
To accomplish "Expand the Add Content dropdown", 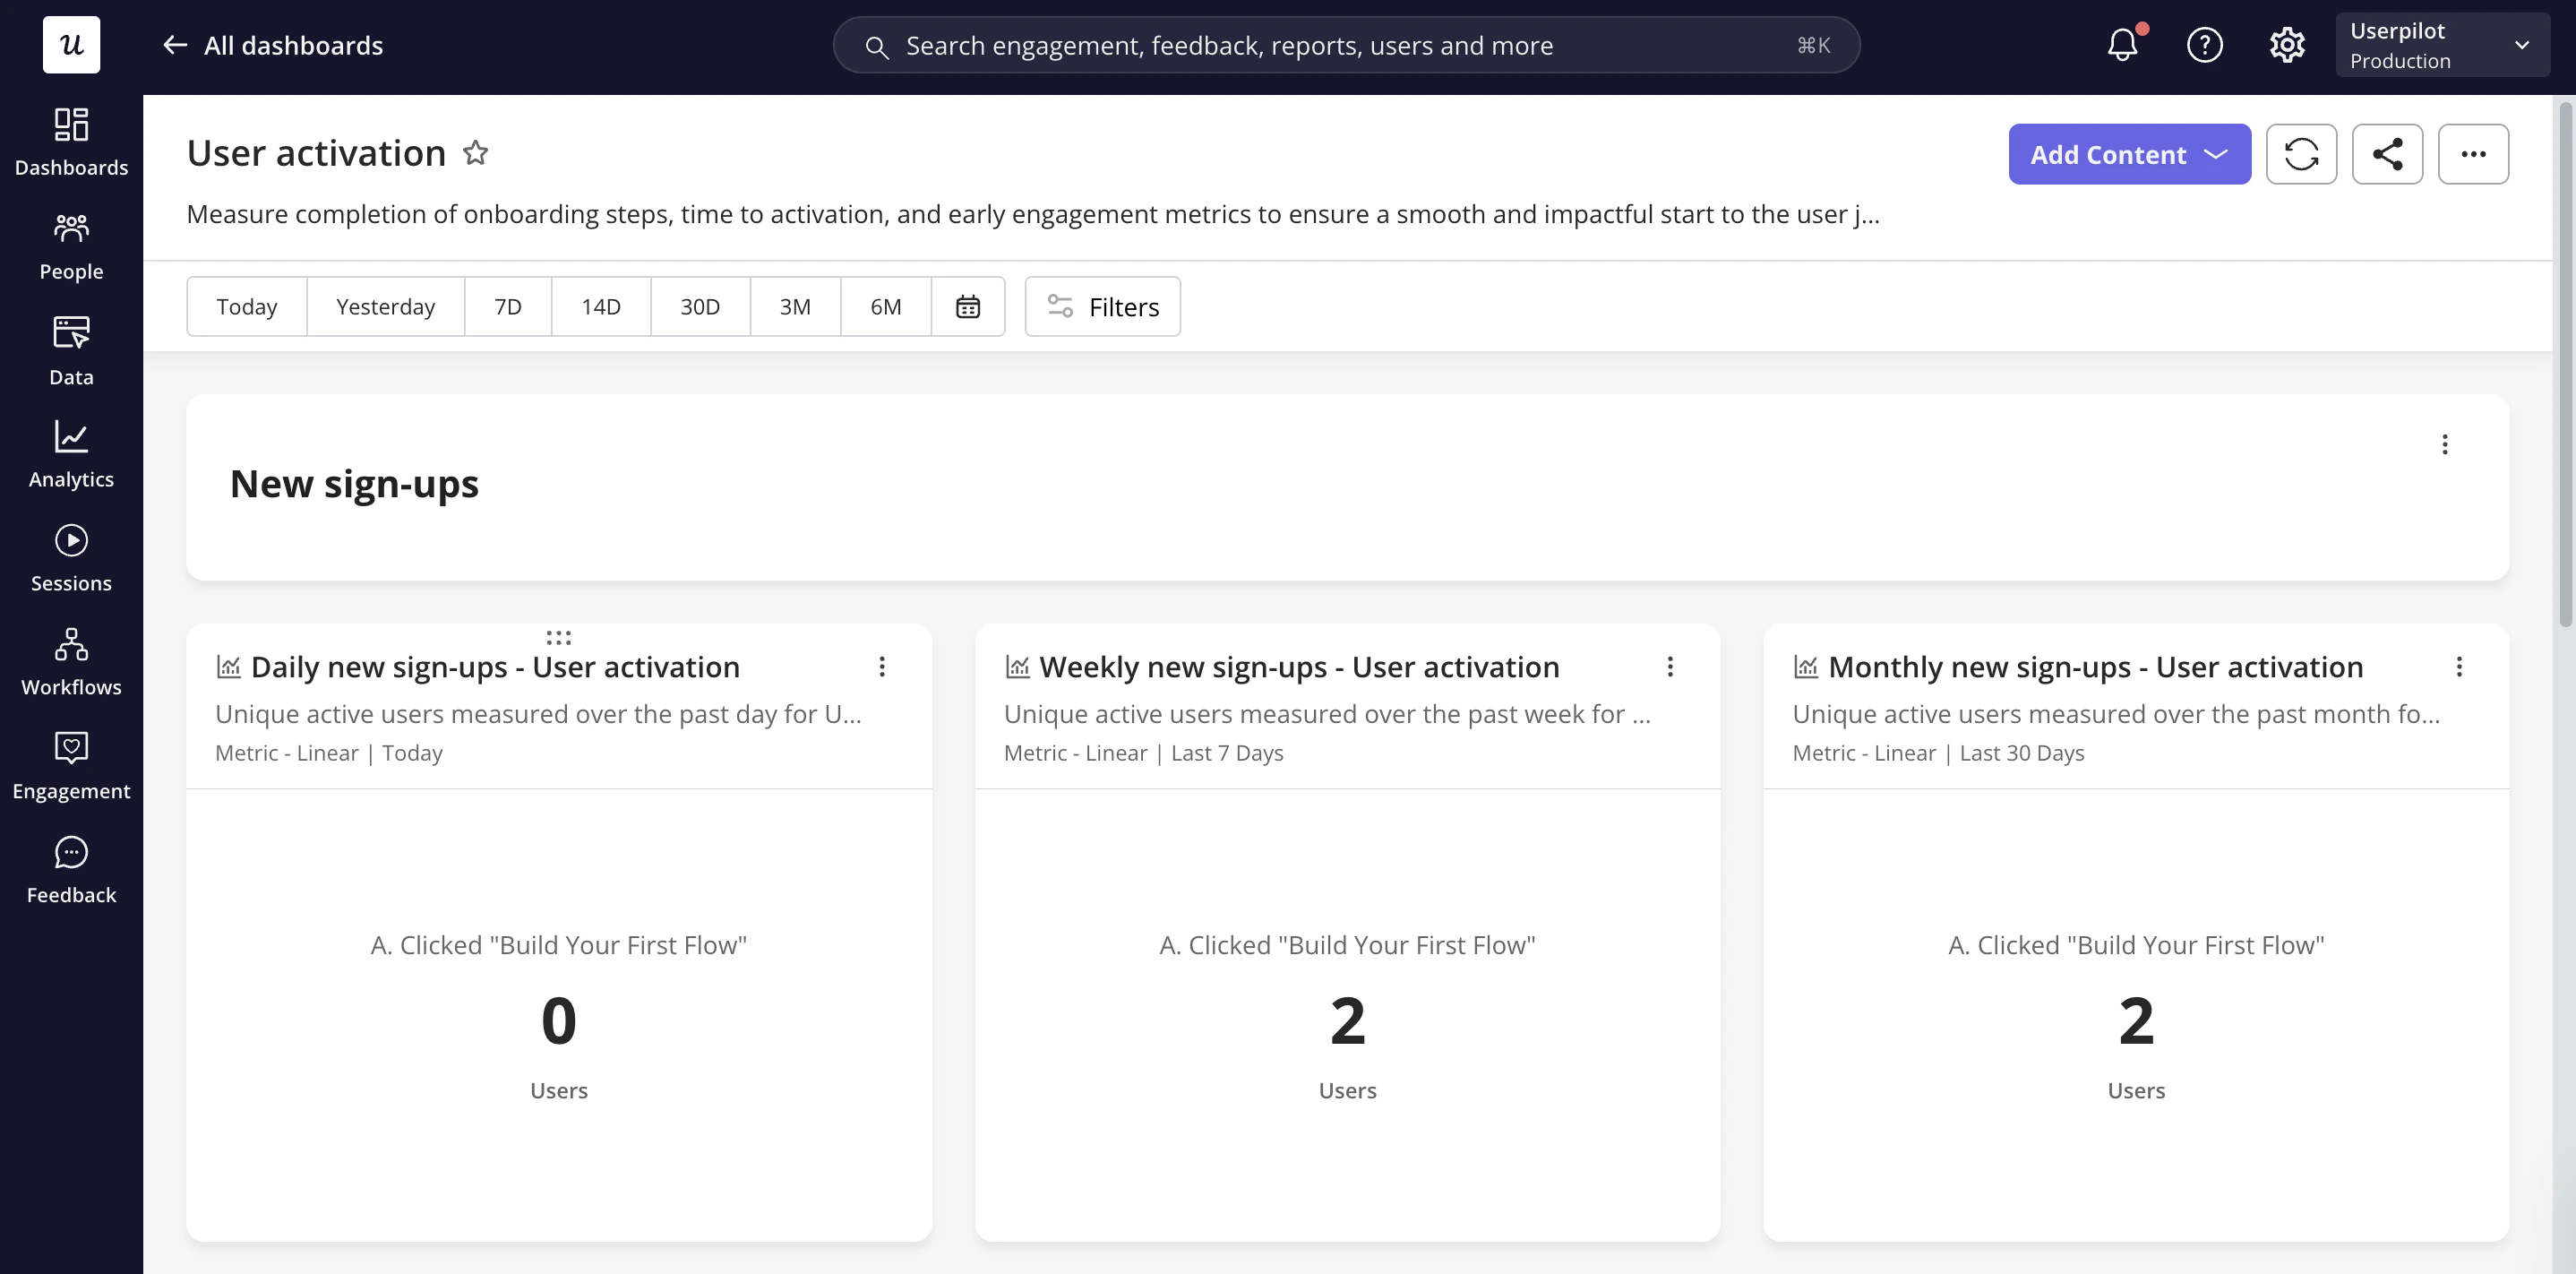I will coord(2129,154).
